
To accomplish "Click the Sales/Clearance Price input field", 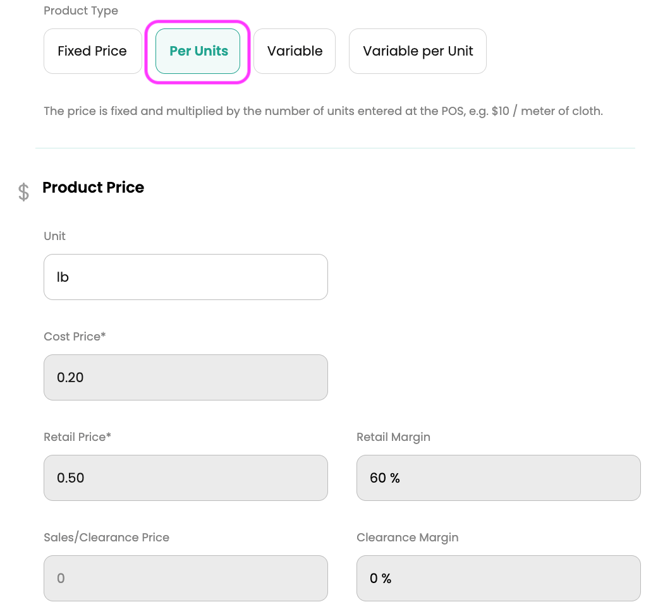I will (x=185, y=578).
